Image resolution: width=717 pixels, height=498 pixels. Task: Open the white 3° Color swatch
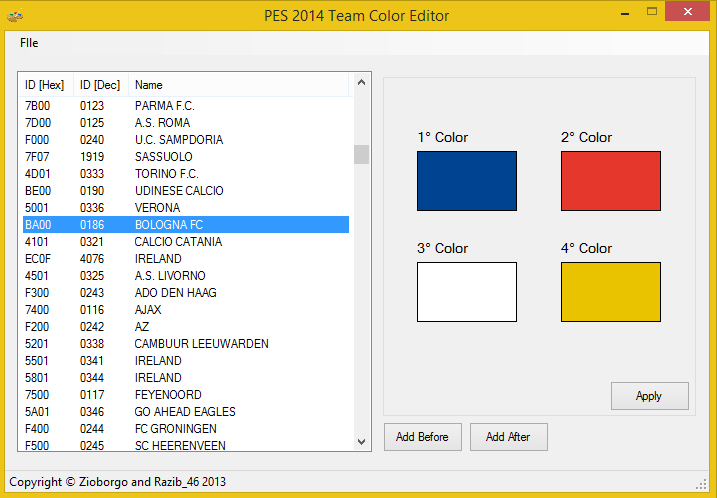pos(467,292)
